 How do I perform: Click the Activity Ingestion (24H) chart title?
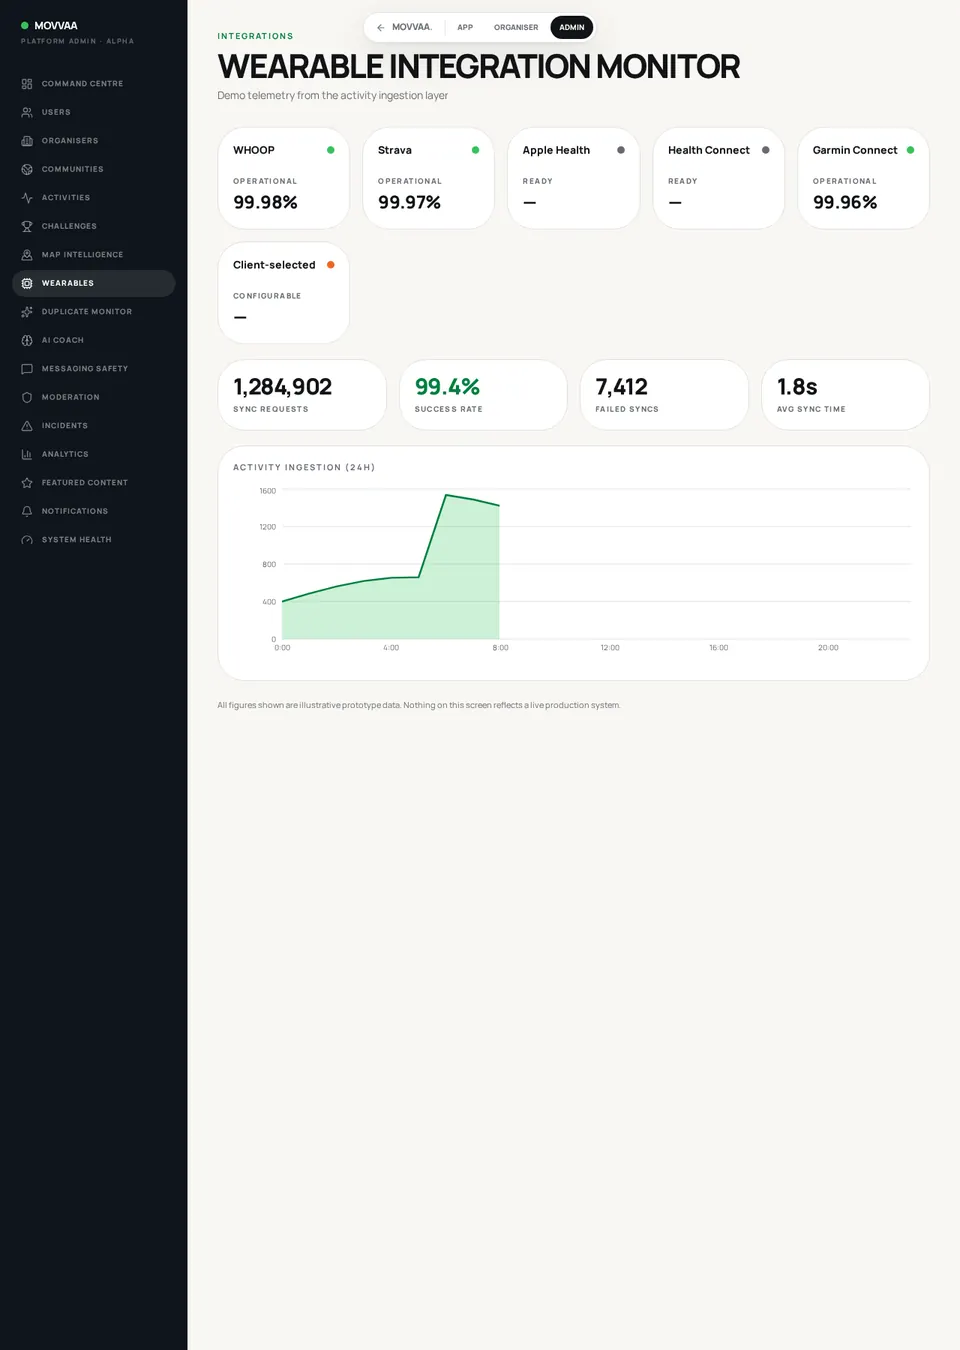(304, 467)
